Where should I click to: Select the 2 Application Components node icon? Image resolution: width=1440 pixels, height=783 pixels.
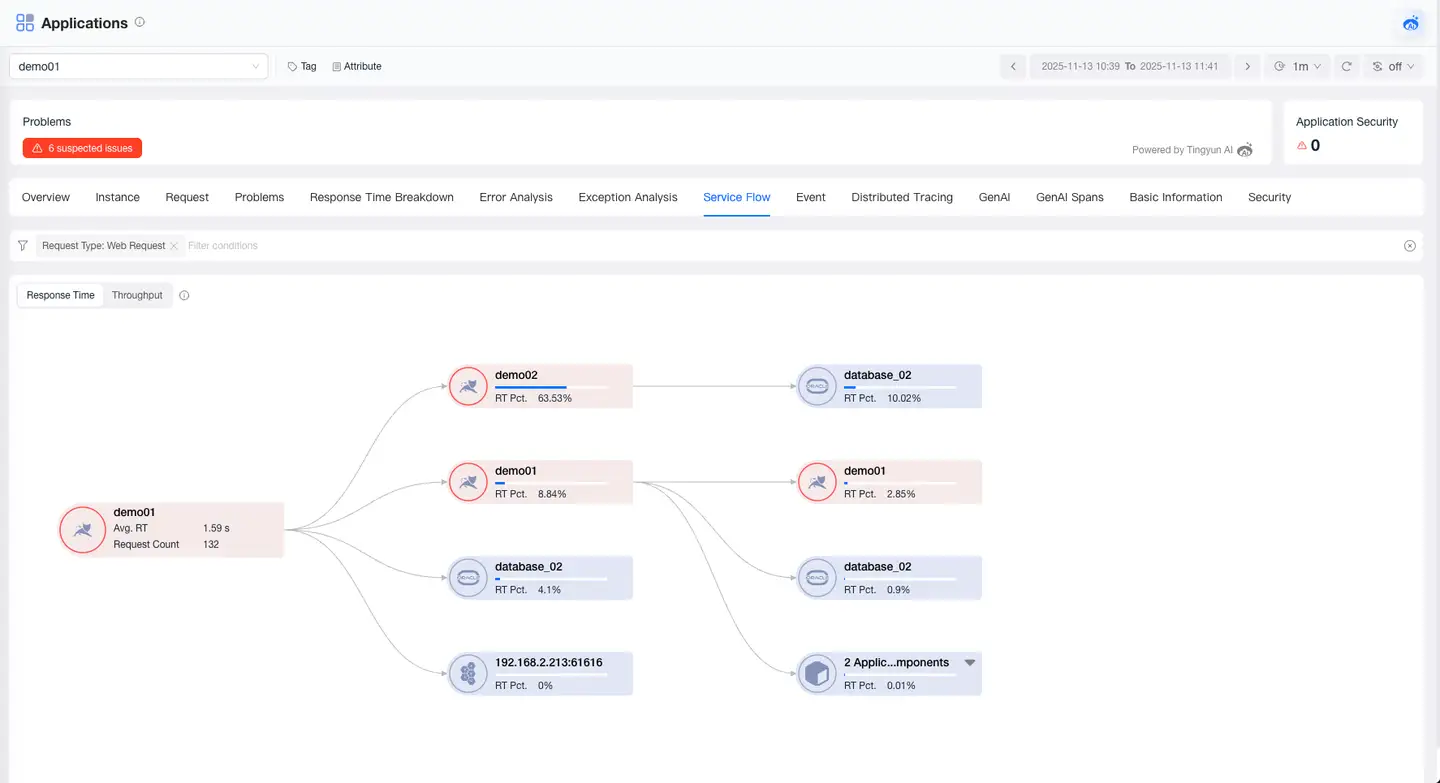pos(817,673)
